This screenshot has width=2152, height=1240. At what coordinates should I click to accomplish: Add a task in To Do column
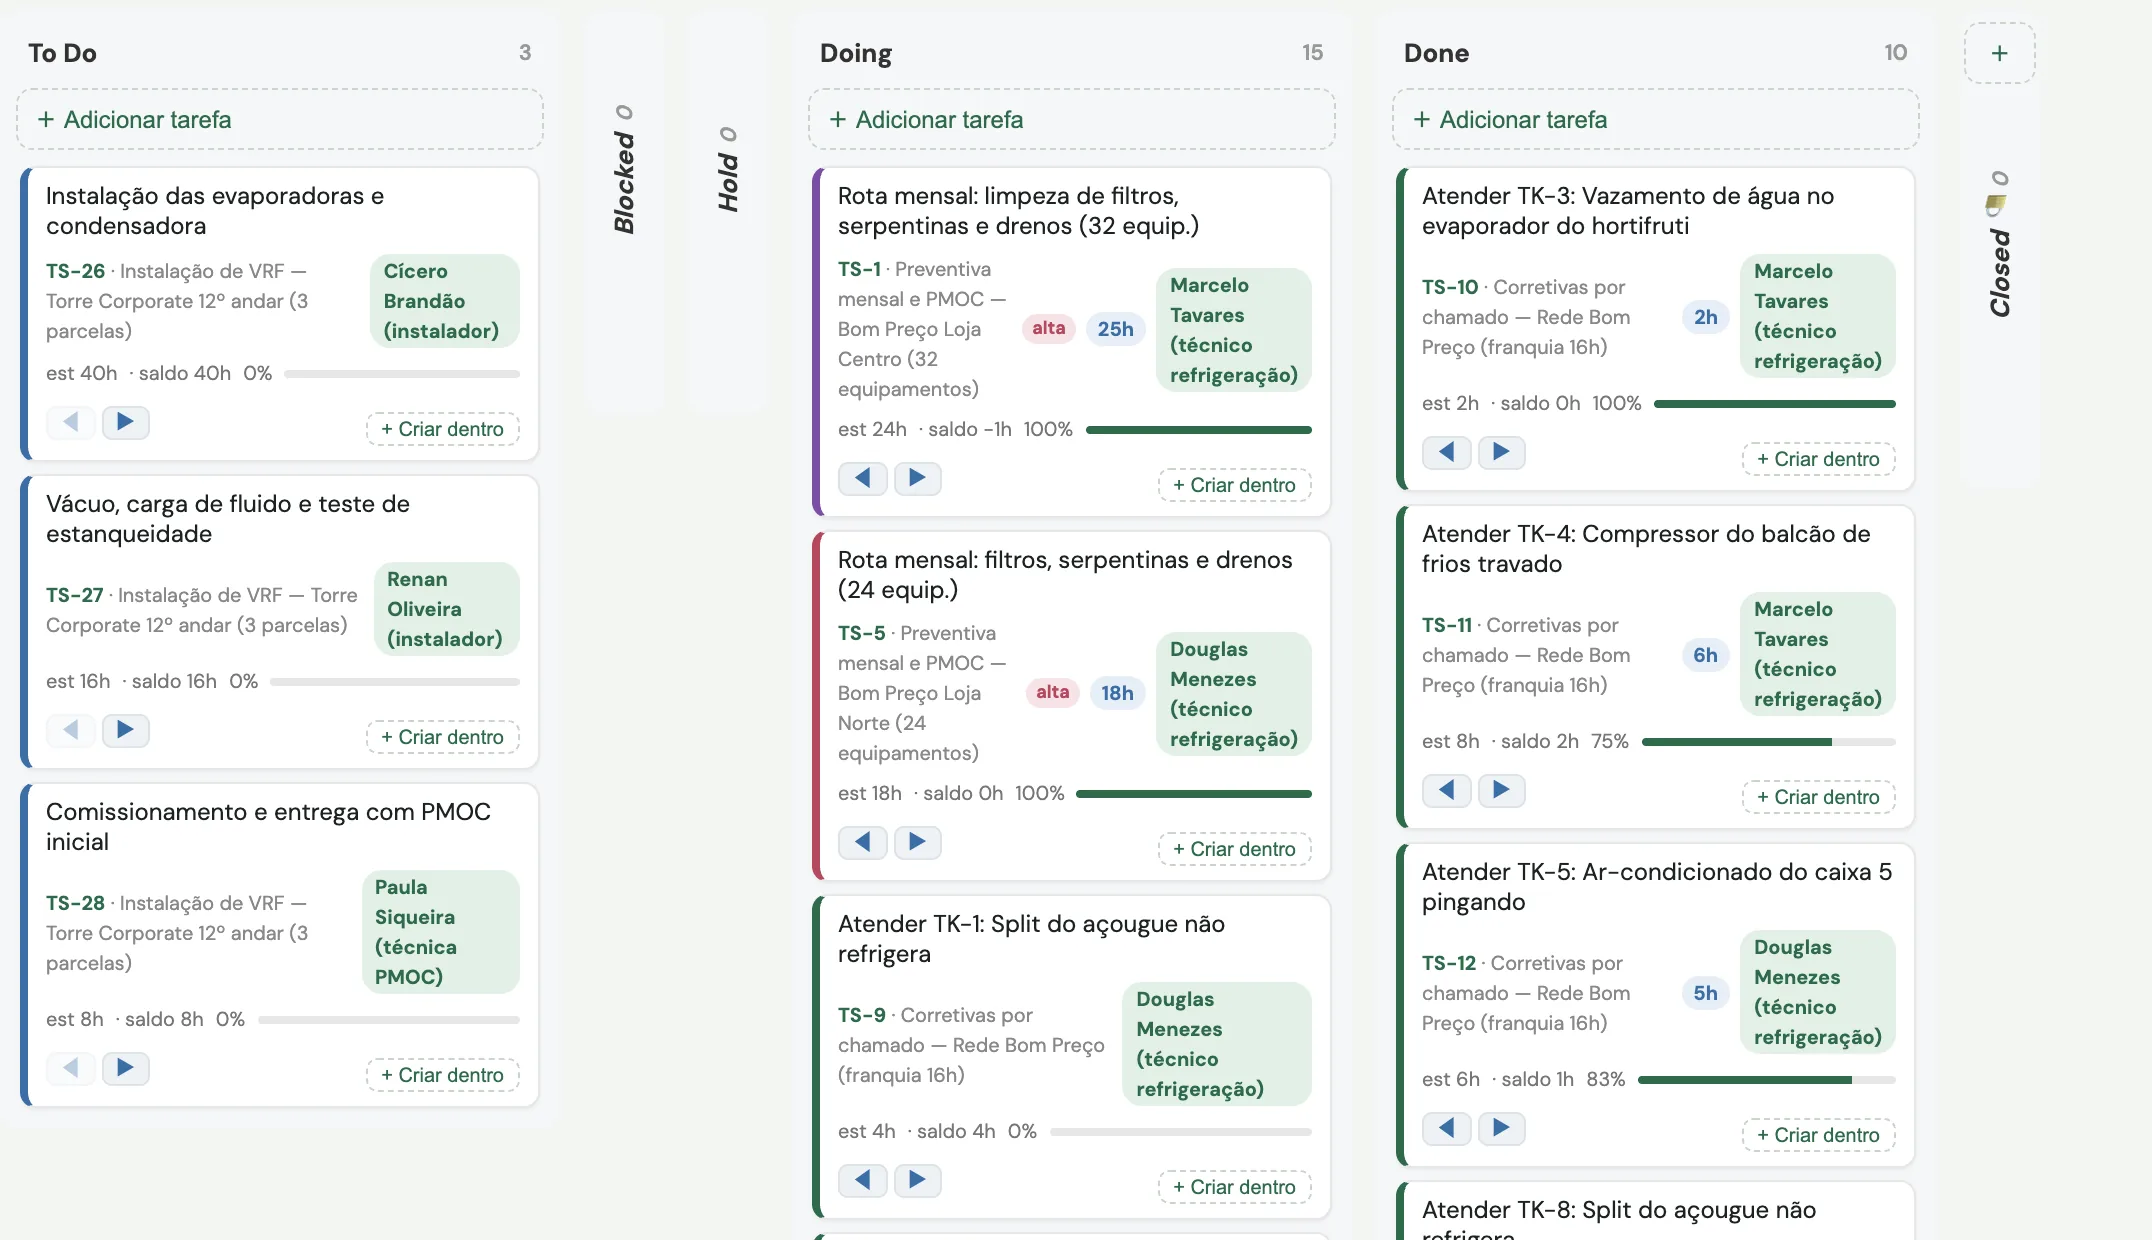pyautogui.click(x=280, y=119)
